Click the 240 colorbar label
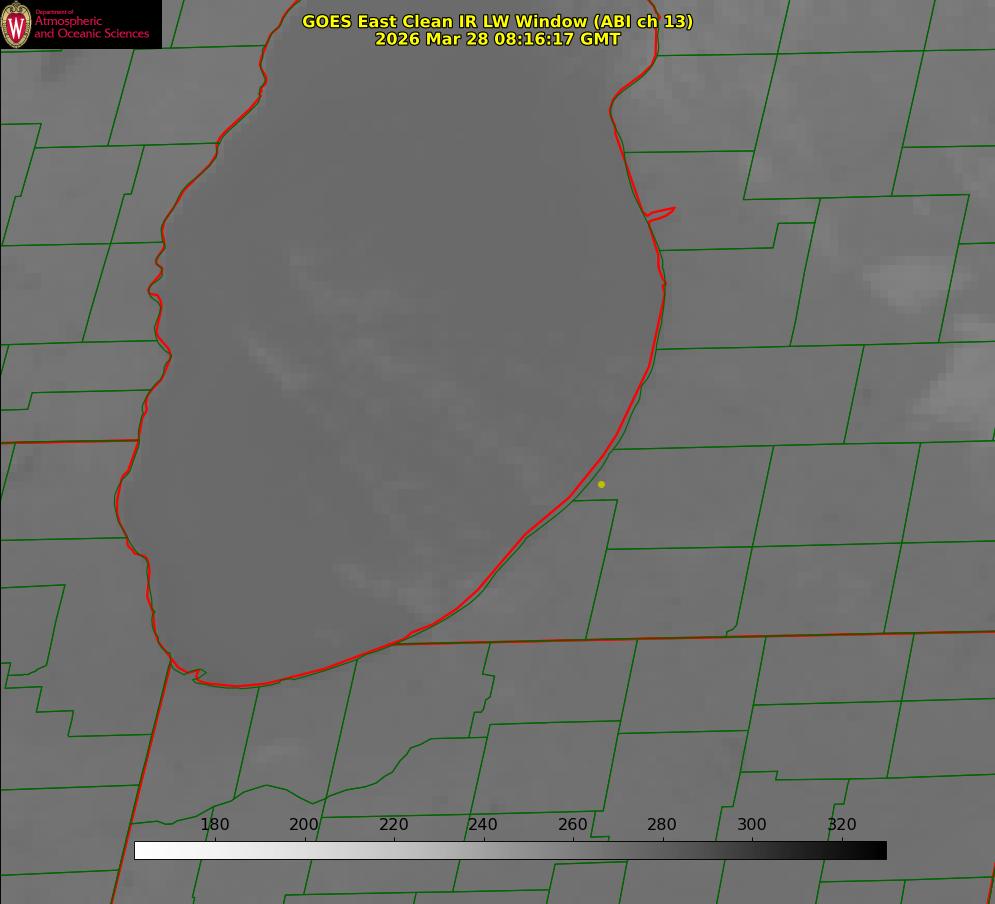 tap(483, 824)
